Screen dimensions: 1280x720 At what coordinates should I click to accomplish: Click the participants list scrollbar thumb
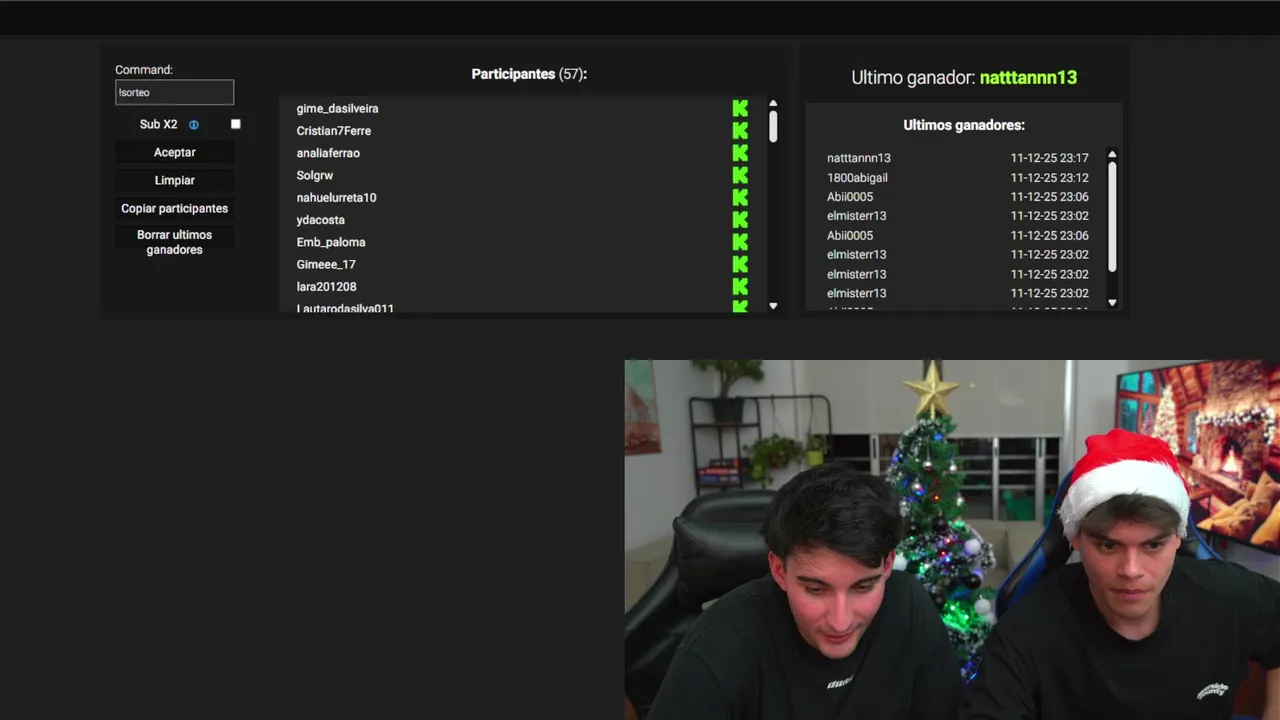tap(773, 126)
